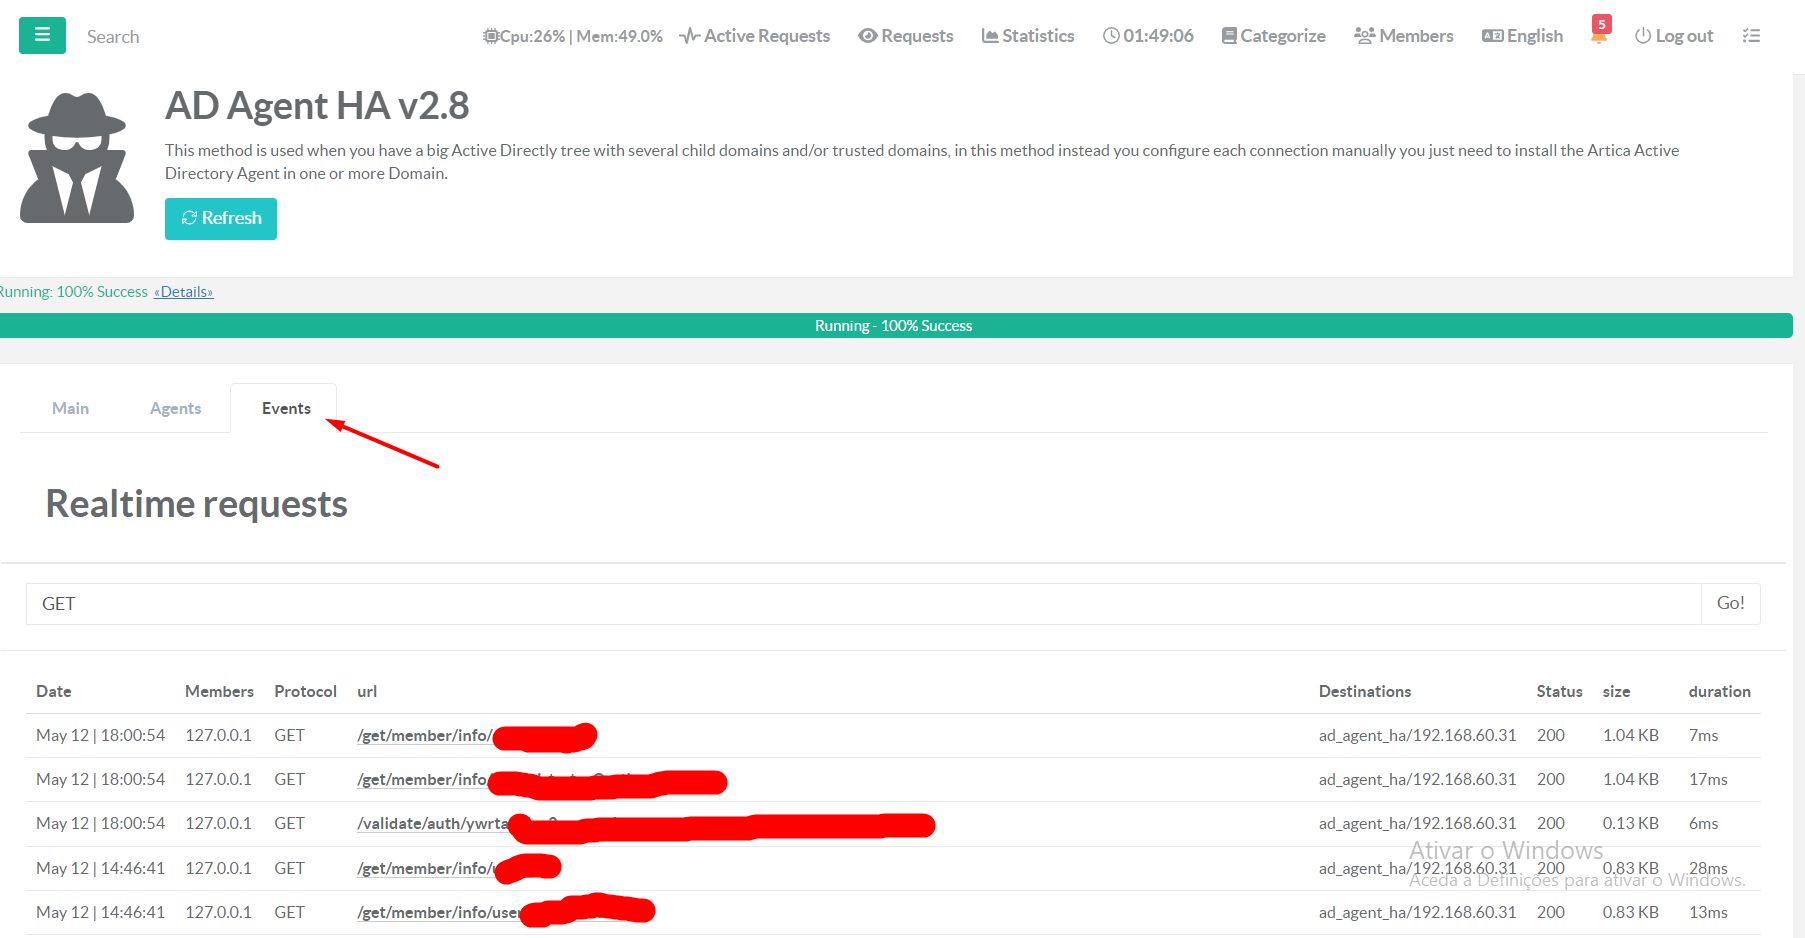Log out of the console
The image size is (1805, 938).
tap(1674, 36)
